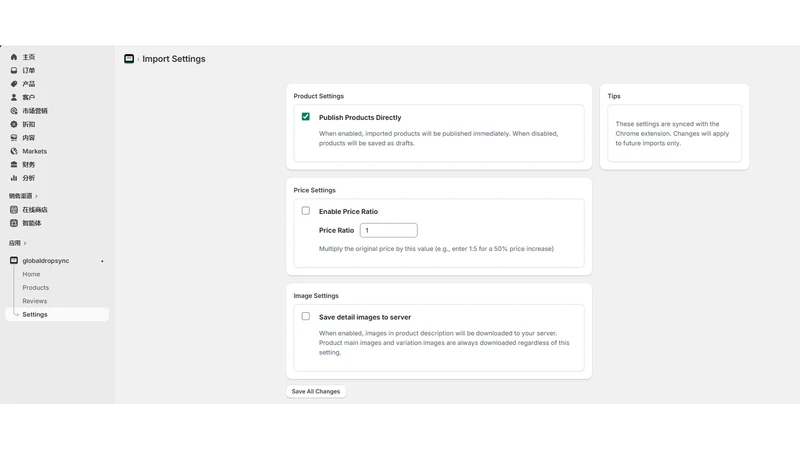Click the Marketing target icon
The height and width of the screenshot is (450, 800).
[14, 111]
